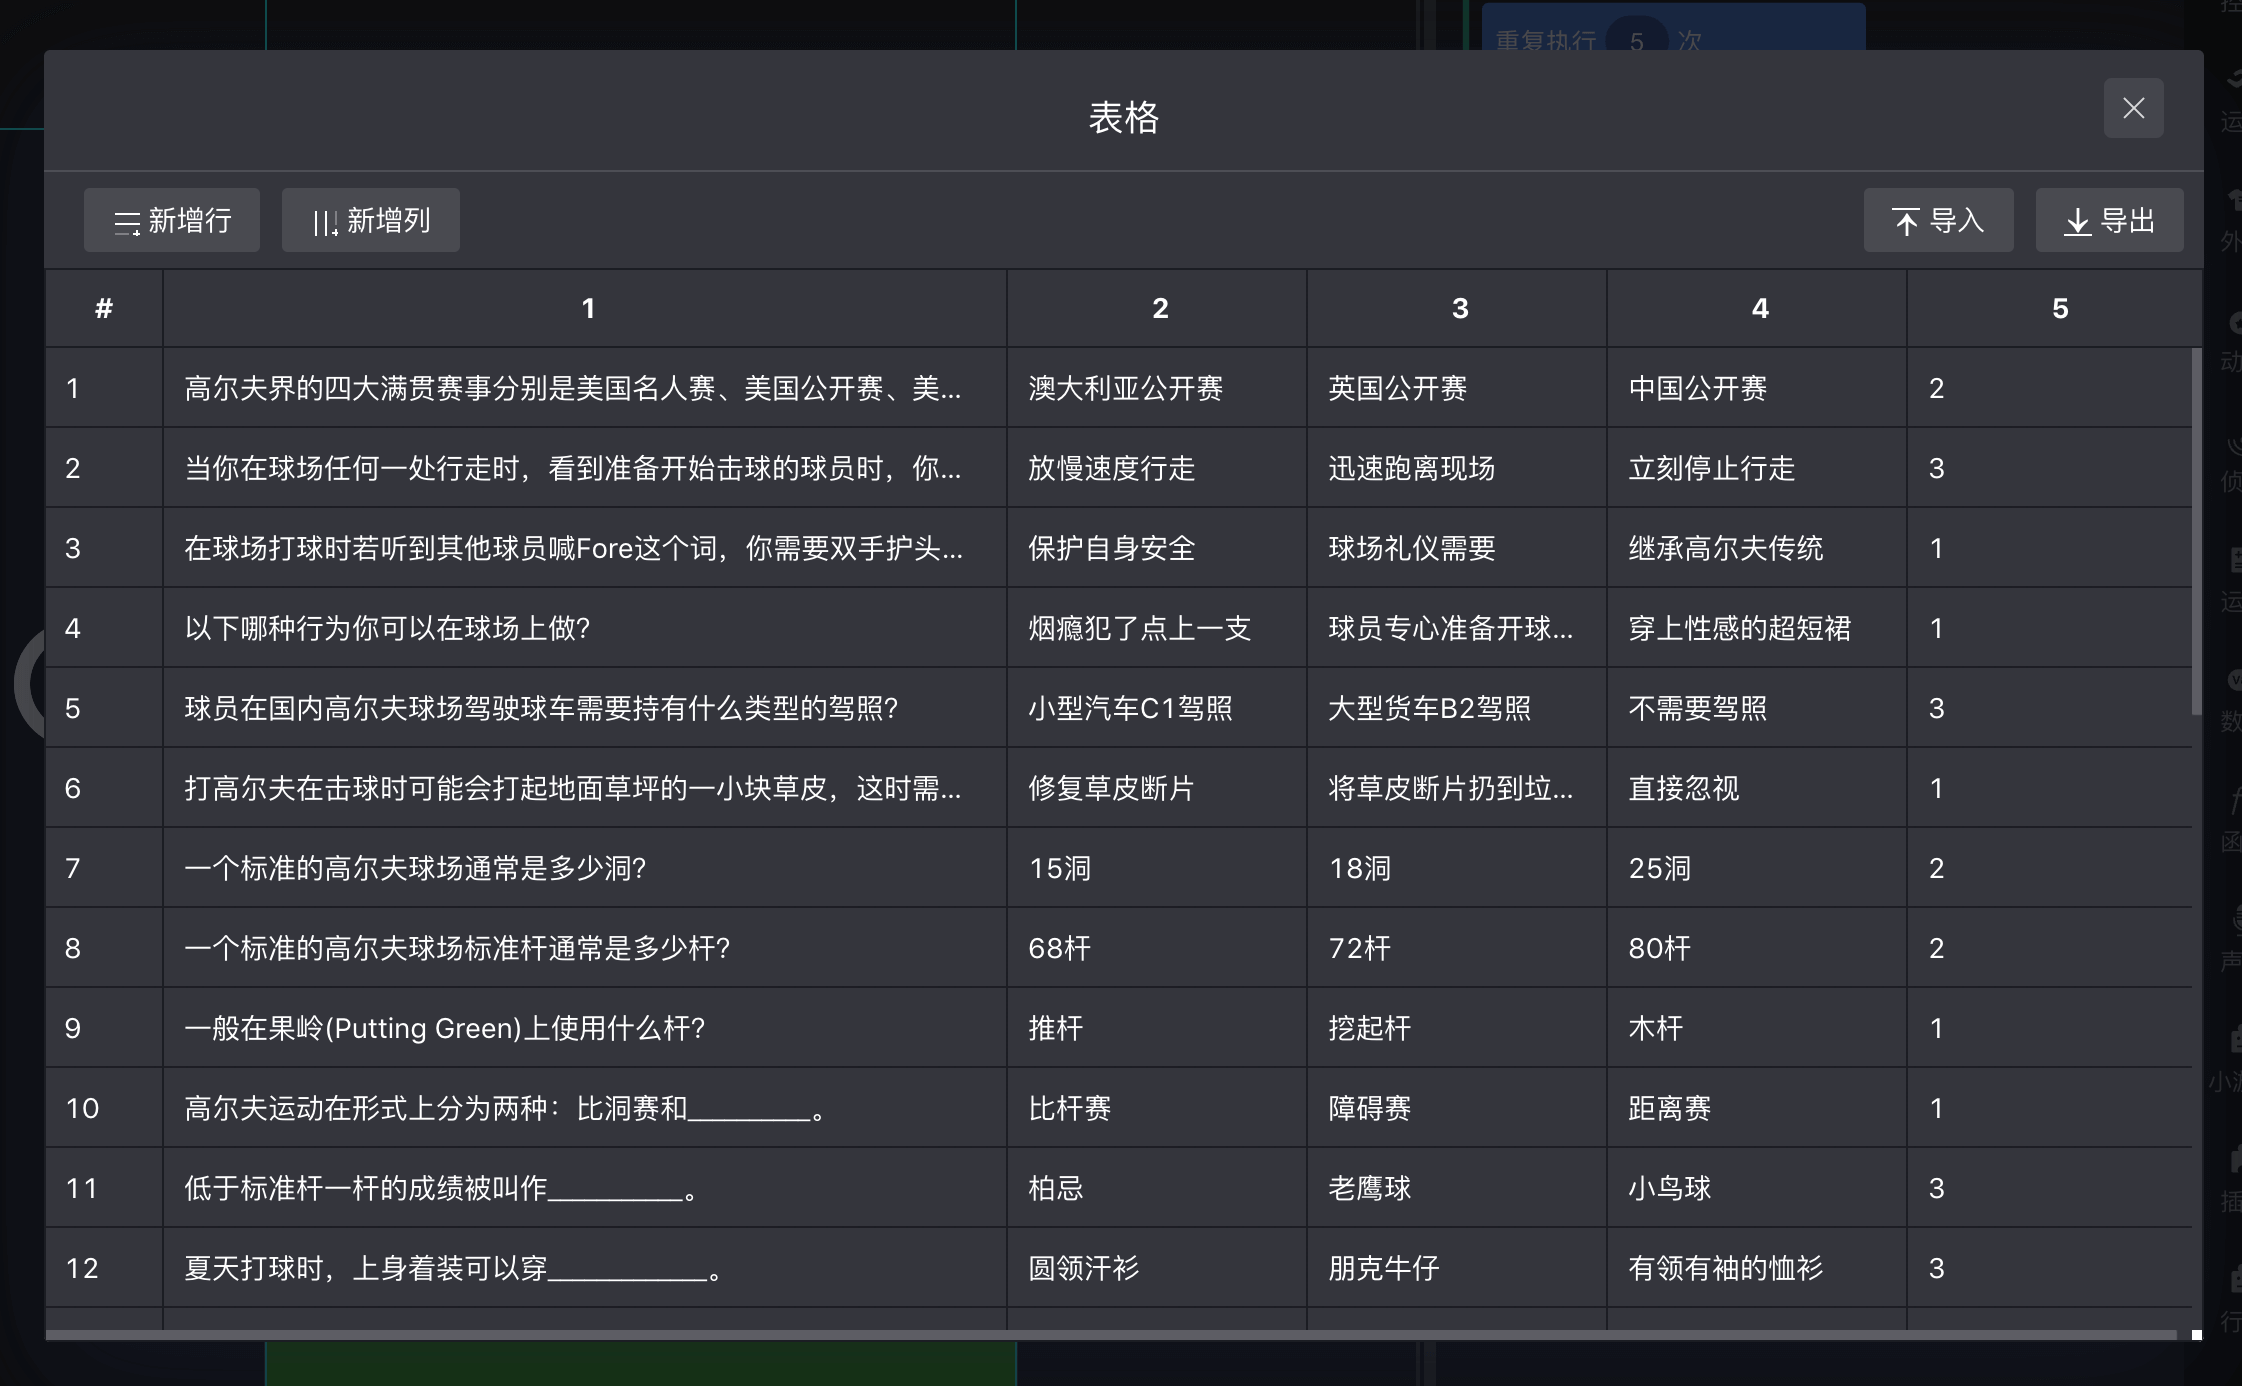Screen dimensions: 2242x1386
Task: Select the 比杆赛 cell
Action: 1069,1108
